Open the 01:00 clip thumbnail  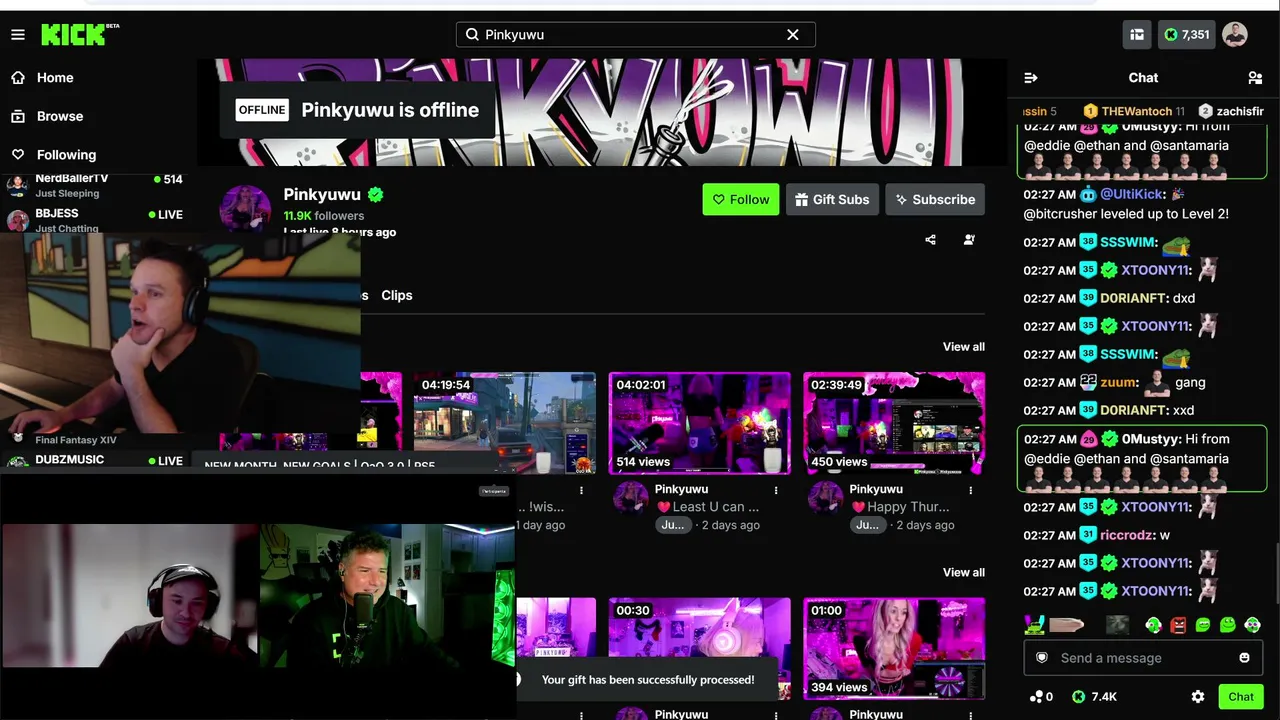[x=894, y=648]
